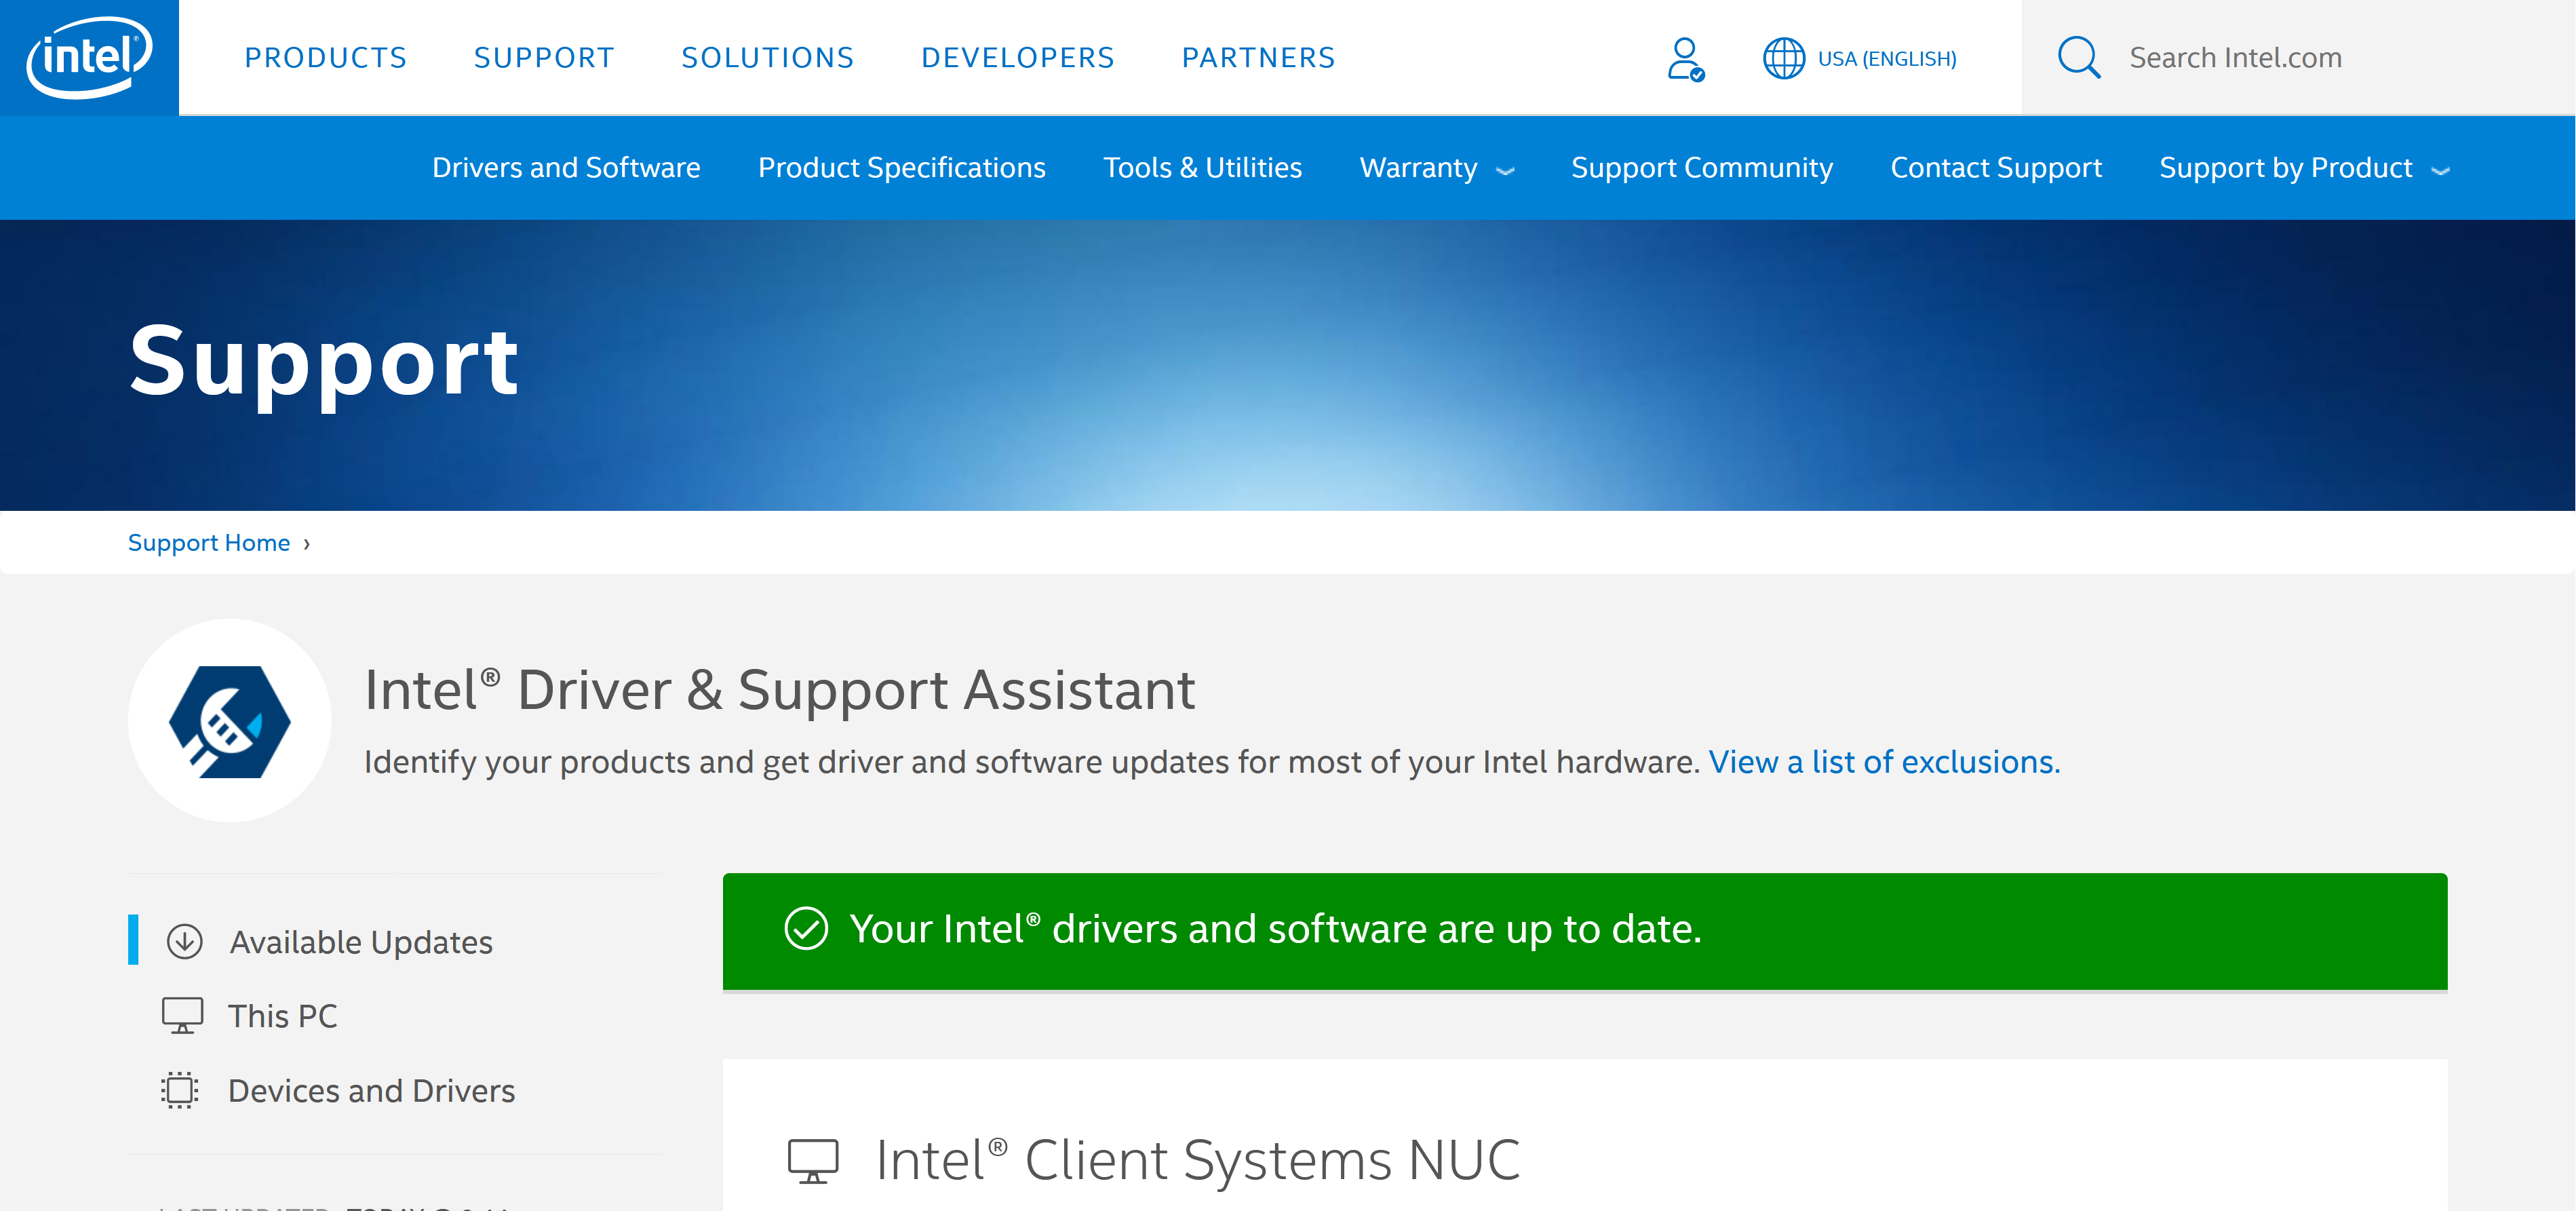This screenshot has width=2576, height=1211.
Task: Click the This PC monitor icon
Action: coord(182,1015)
